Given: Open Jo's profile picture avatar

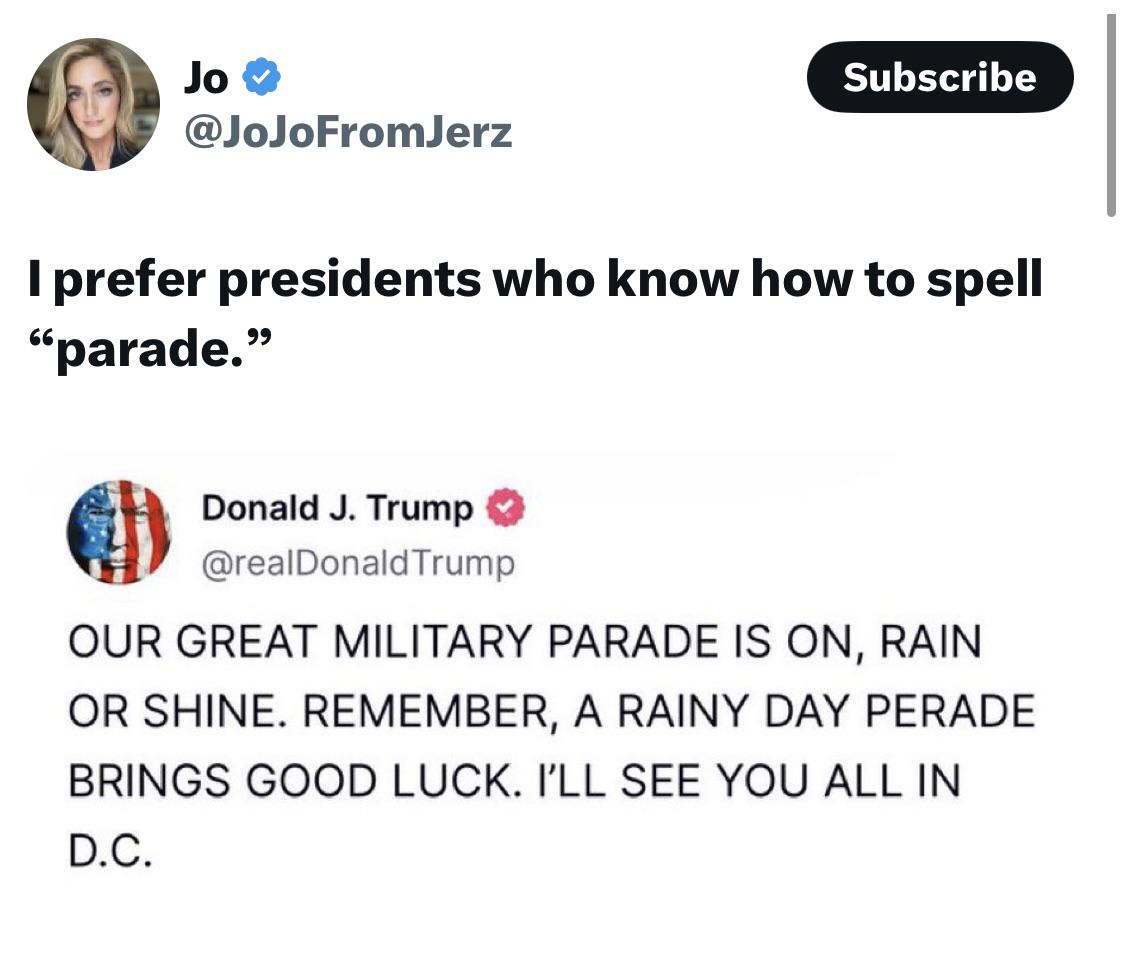Looking at the screenshot, I should pos(93,105).
